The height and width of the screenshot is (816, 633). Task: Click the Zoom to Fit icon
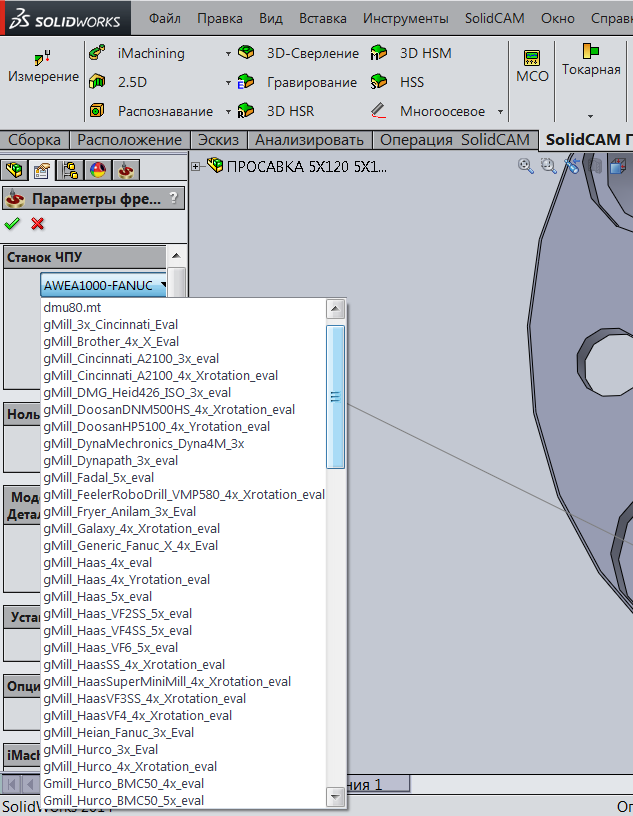(x=526, y=167)
